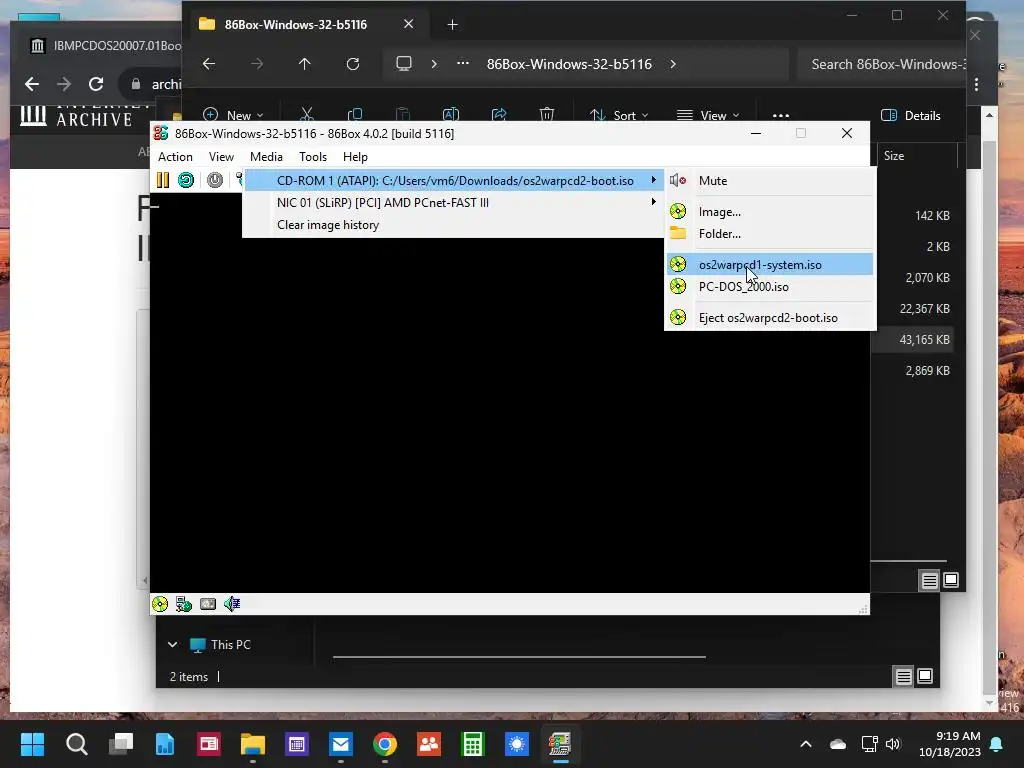The height and width of the screenshot is (768, 1024).
Task: Open File Explorer from the taskbar
Action: click(x=253, y=744)
